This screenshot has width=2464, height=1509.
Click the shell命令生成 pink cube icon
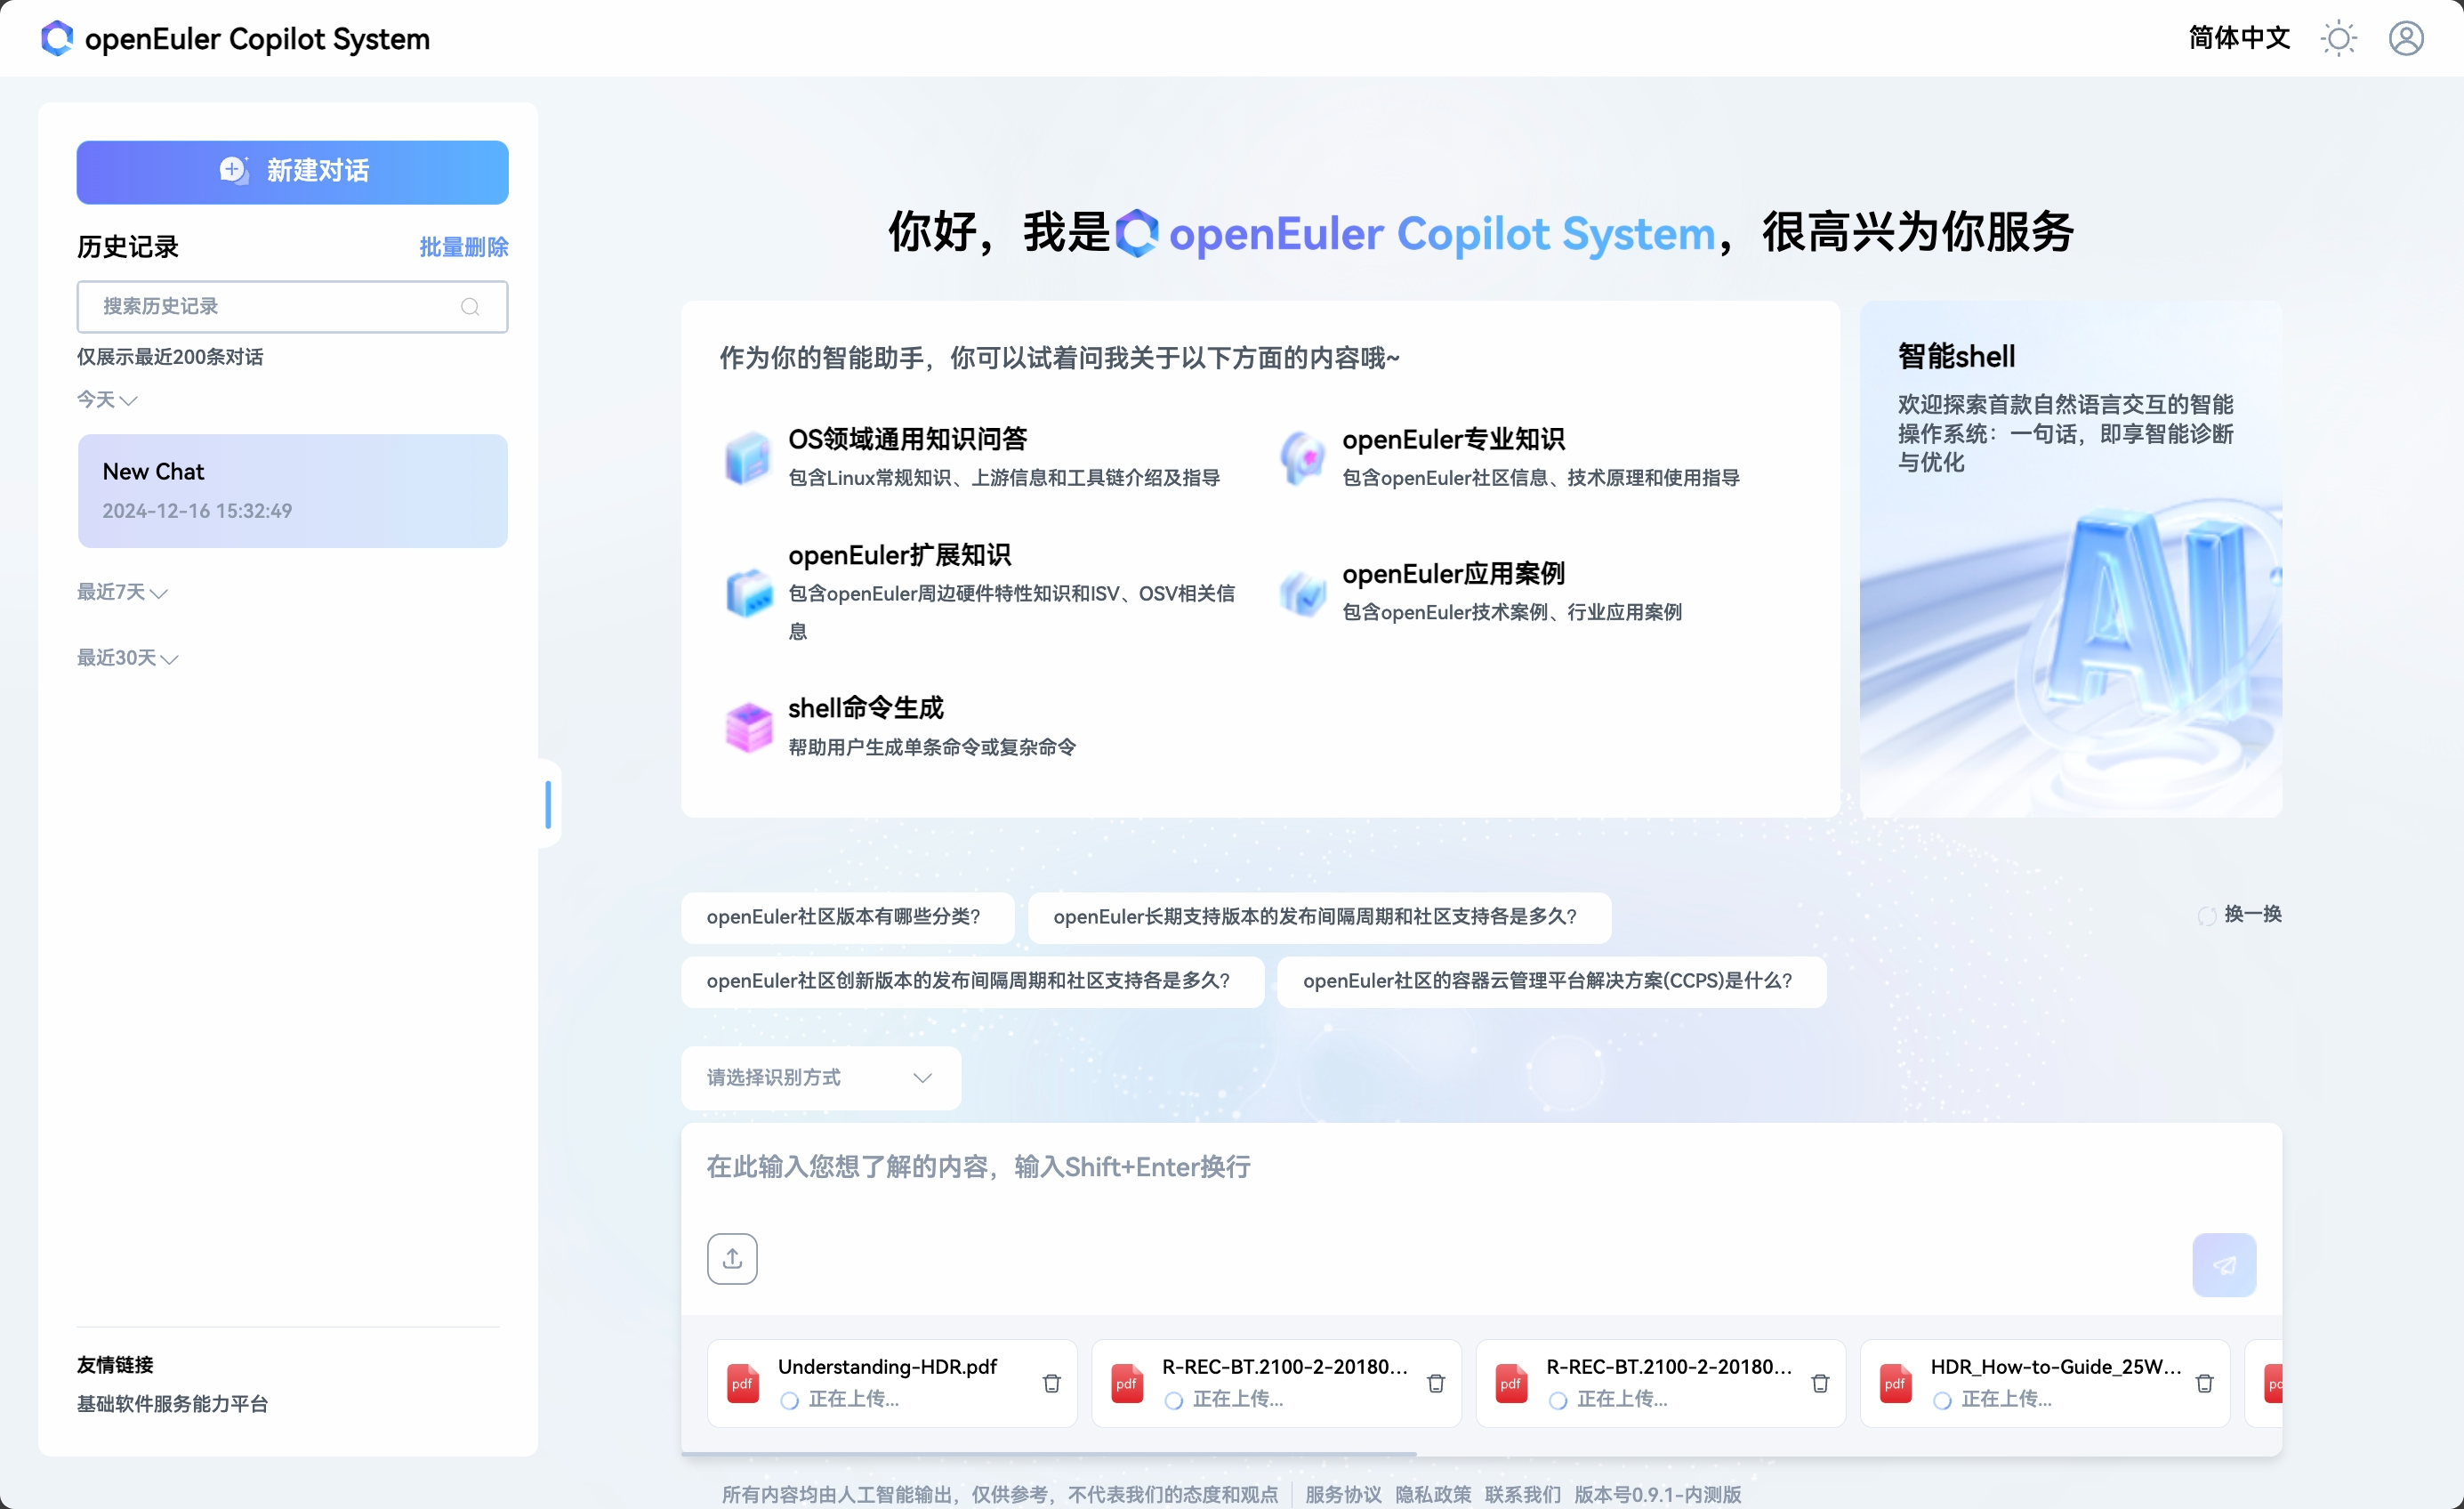pyautogui.click(x=748, y=726)
